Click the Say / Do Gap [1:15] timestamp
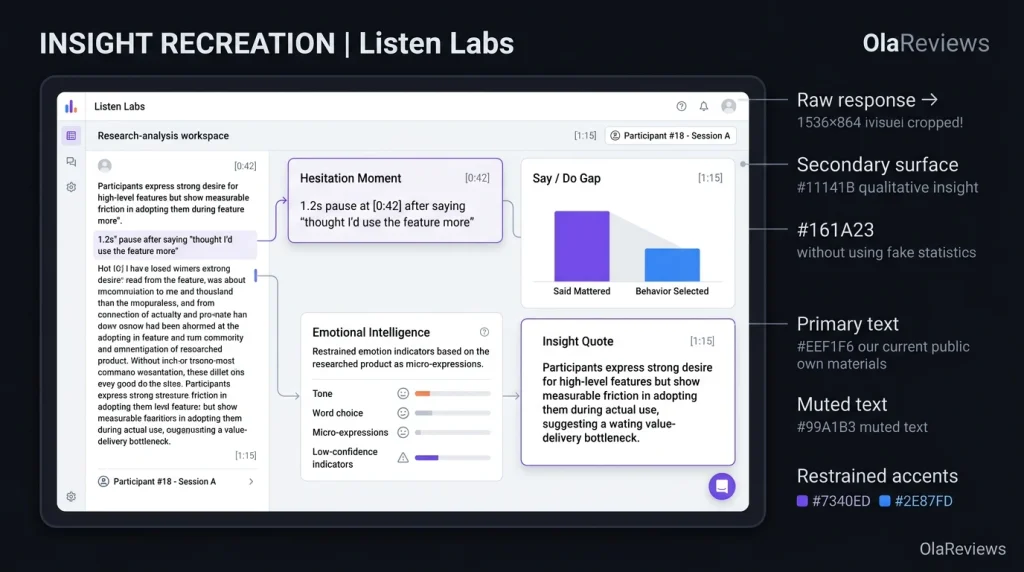Image resolution: width=1024 pixels, height=572 pixels. (710, 178)
